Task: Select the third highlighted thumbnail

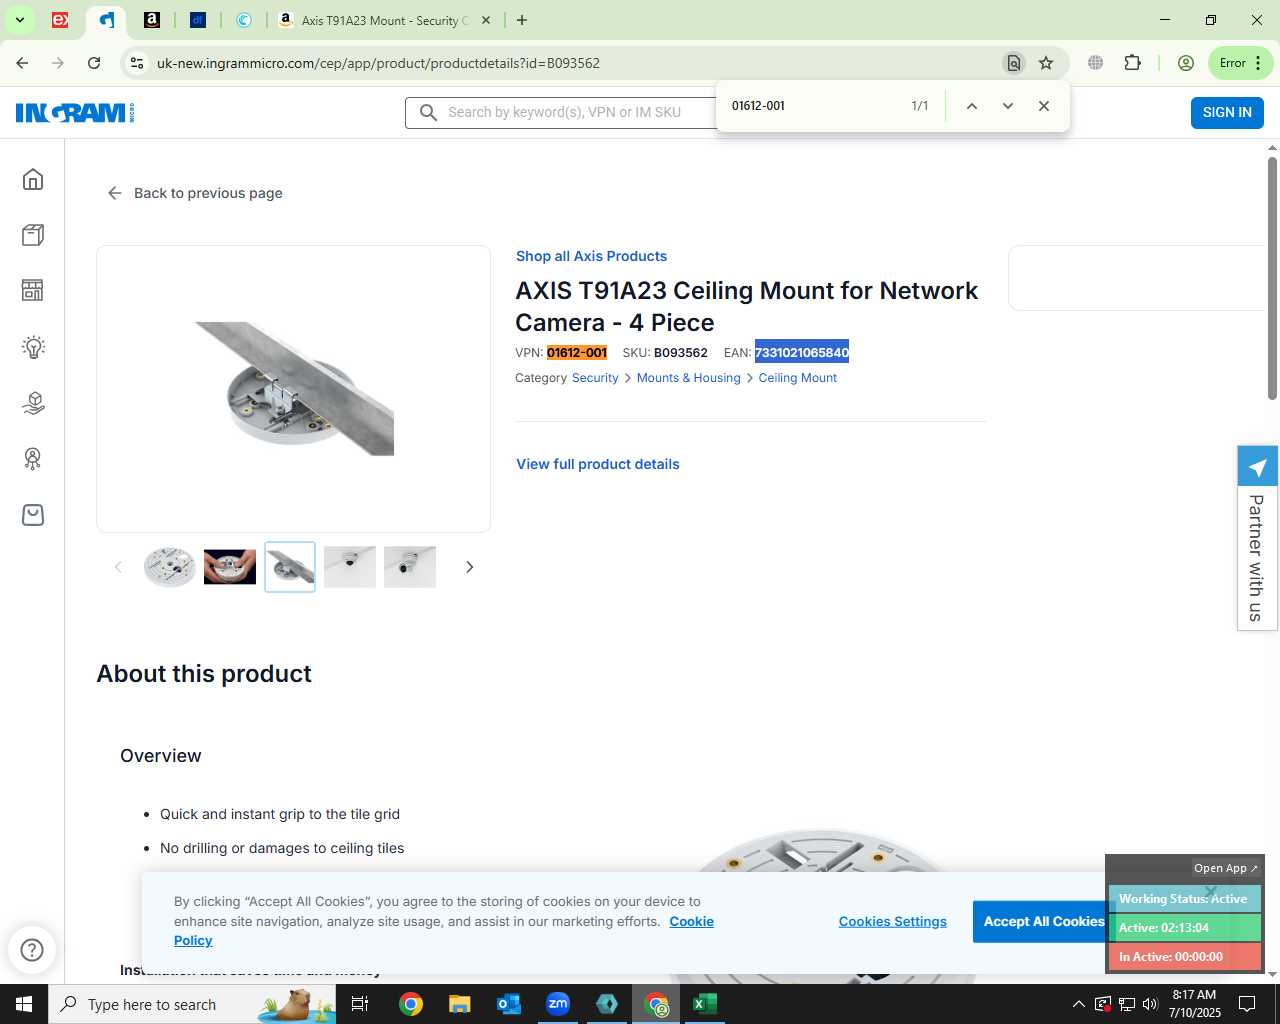Action: [290, 567]
